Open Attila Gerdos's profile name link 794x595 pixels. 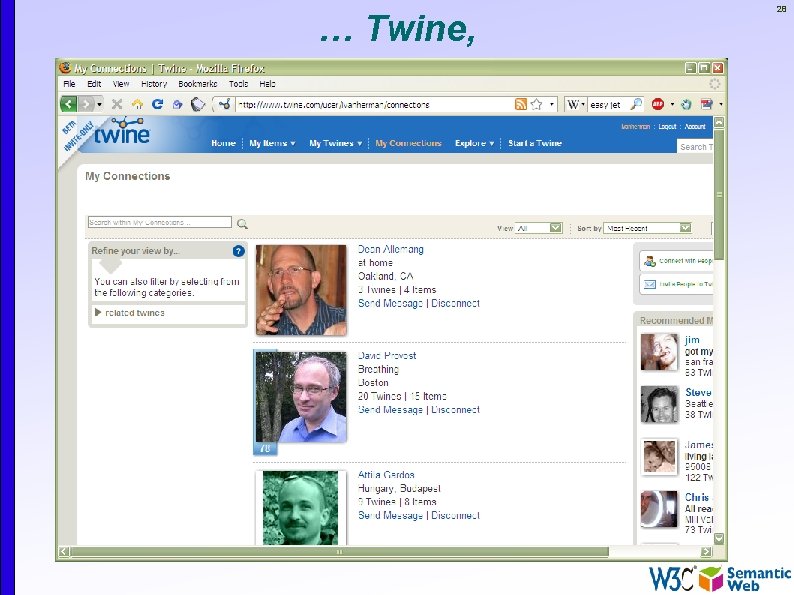point(386,475)
